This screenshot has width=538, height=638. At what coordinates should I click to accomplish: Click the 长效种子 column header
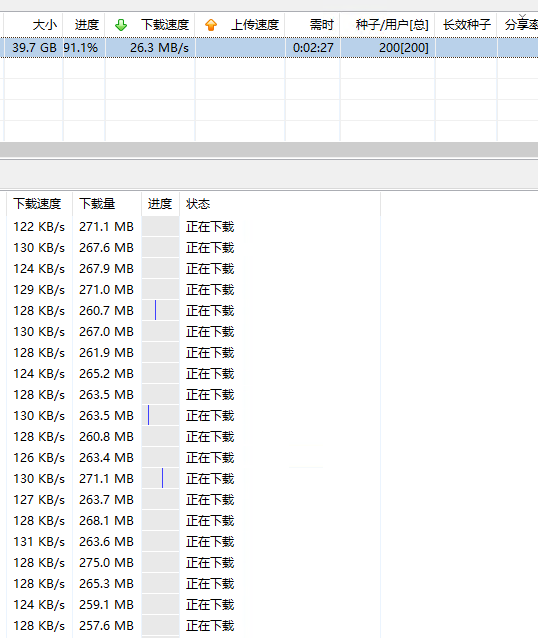click(x=467, y=25)
